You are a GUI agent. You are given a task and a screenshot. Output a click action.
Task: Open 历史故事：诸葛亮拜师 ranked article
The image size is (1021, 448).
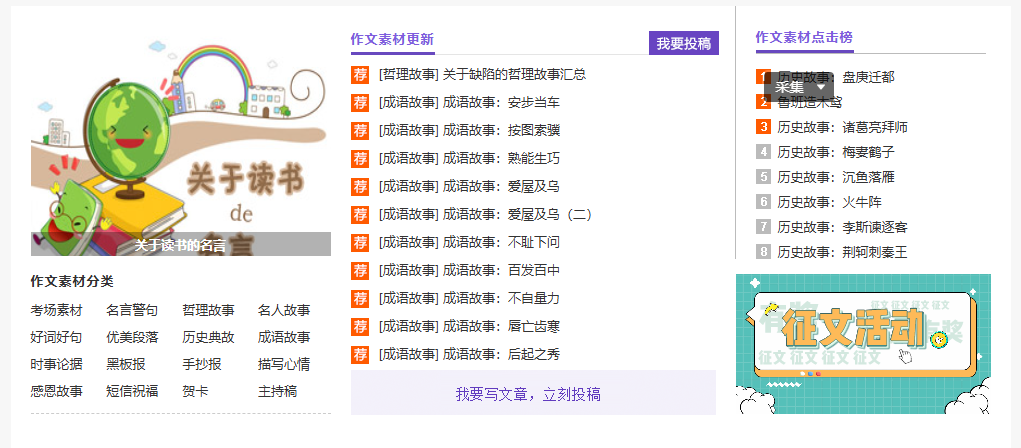point(843,127)
